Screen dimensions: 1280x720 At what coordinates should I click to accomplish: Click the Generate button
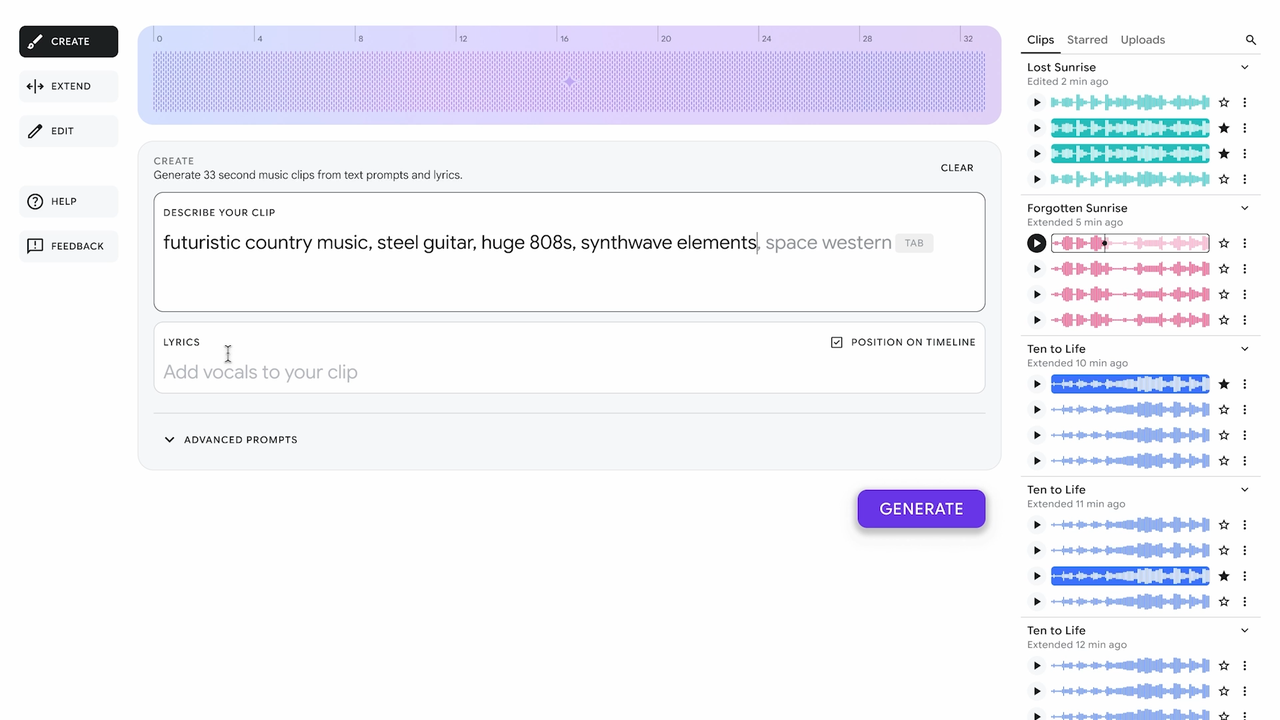coord(921,509)
